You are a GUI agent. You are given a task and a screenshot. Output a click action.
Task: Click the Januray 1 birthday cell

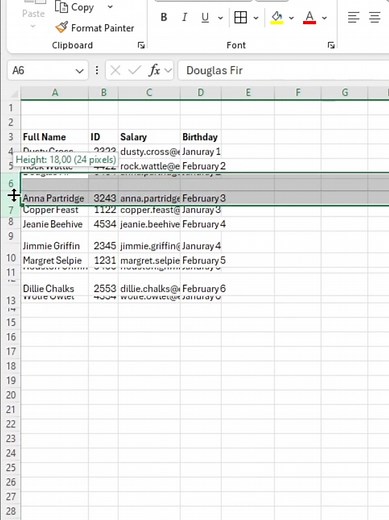click(201, 152)
